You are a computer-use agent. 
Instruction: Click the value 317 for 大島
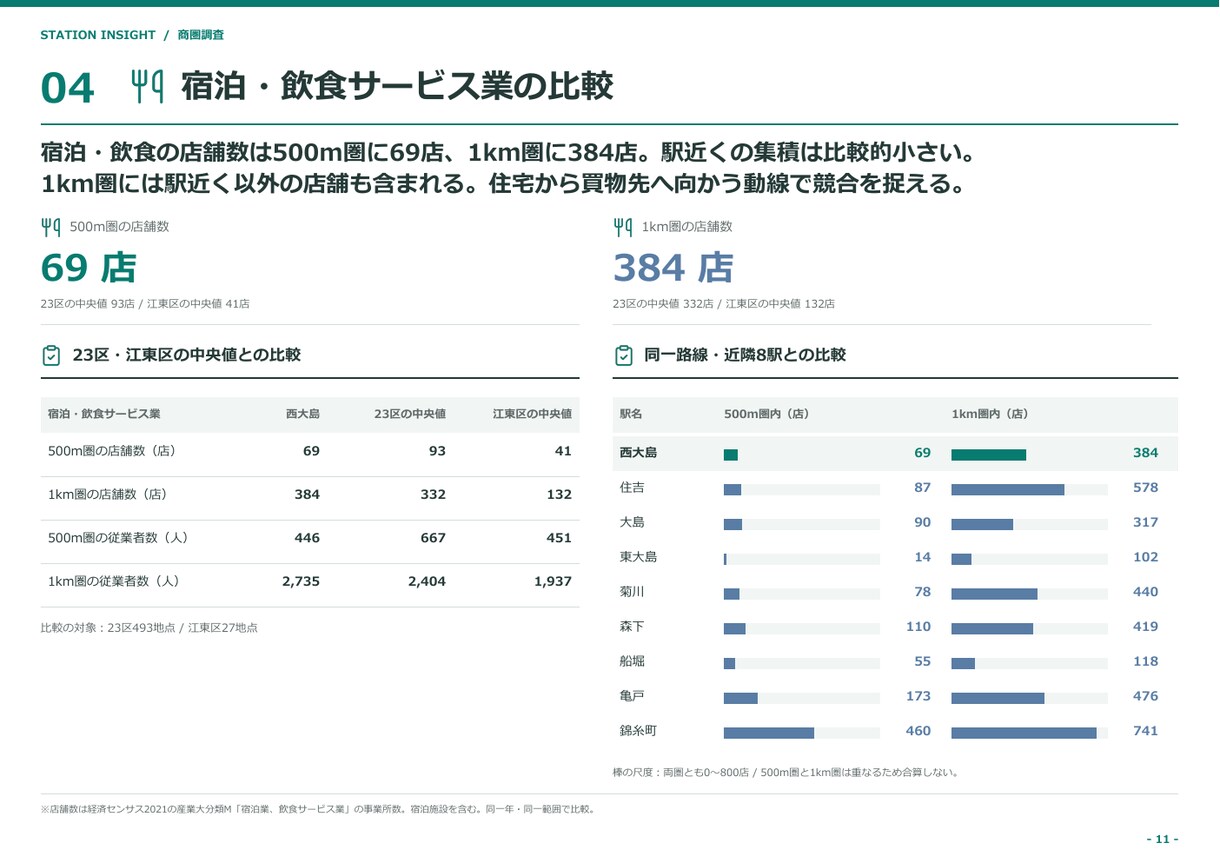coord(1145,523)
